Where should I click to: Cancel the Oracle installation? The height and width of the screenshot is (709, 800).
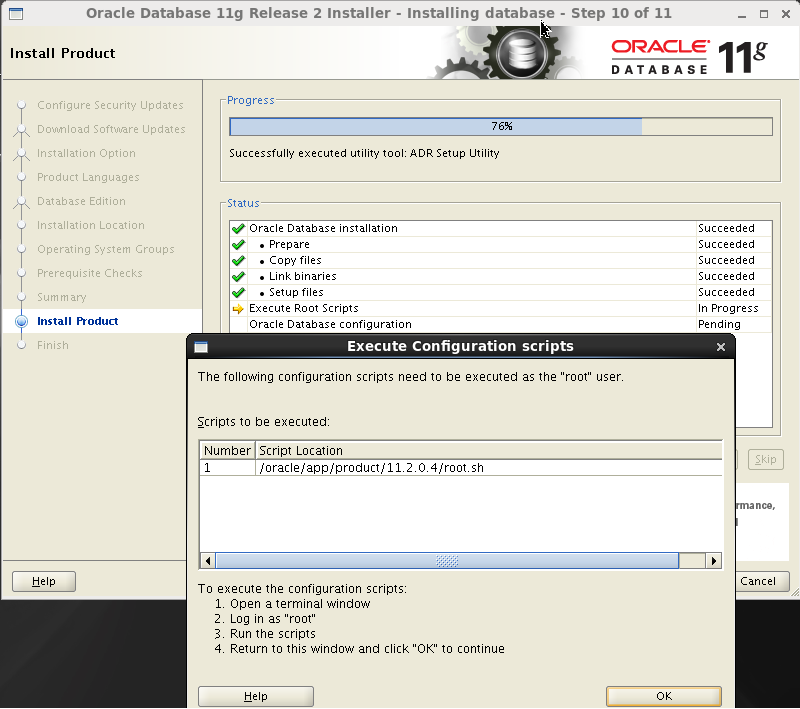[x=762, y=581]
